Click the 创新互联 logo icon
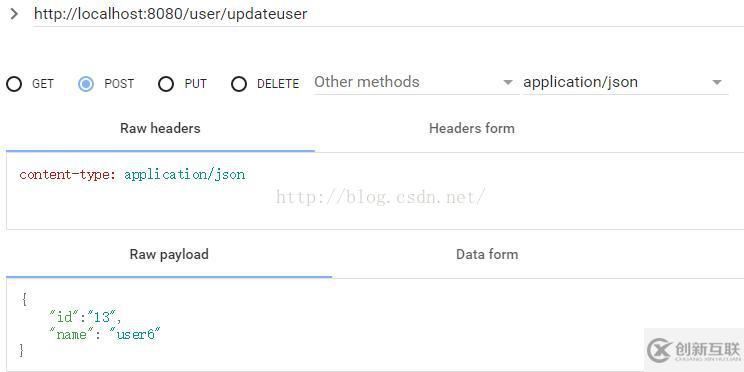Image resolution: width=744 pixels, height=372 pixels. click(660, 351)
